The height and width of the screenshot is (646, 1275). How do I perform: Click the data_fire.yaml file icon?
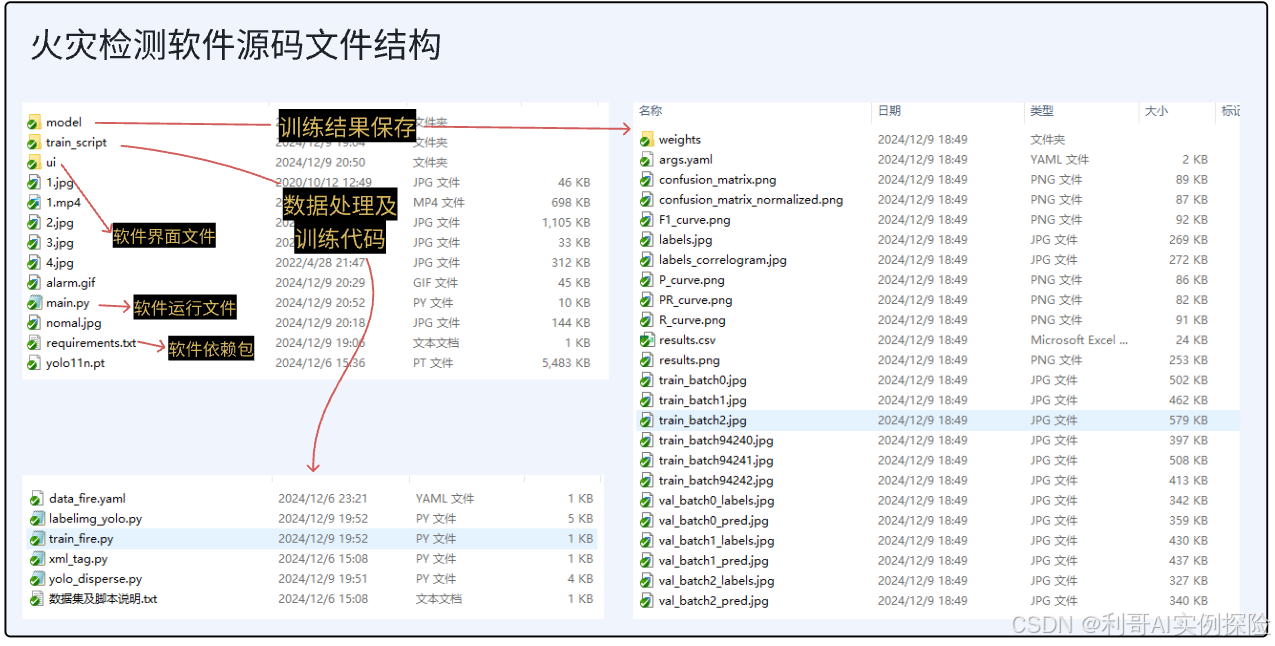[37, 499]
